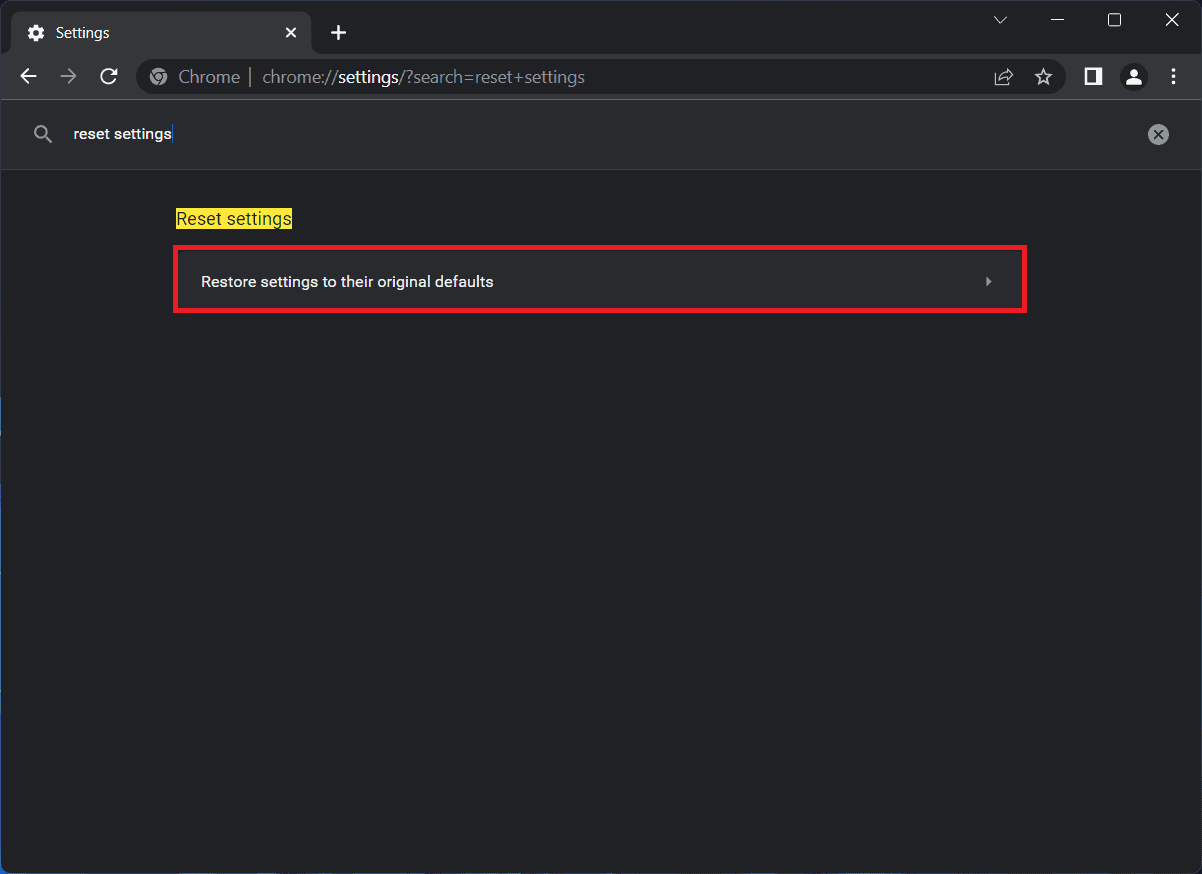
Task: Open Restore settings to their original defaults
Action: pyautogui.click(x=600, y=281)
